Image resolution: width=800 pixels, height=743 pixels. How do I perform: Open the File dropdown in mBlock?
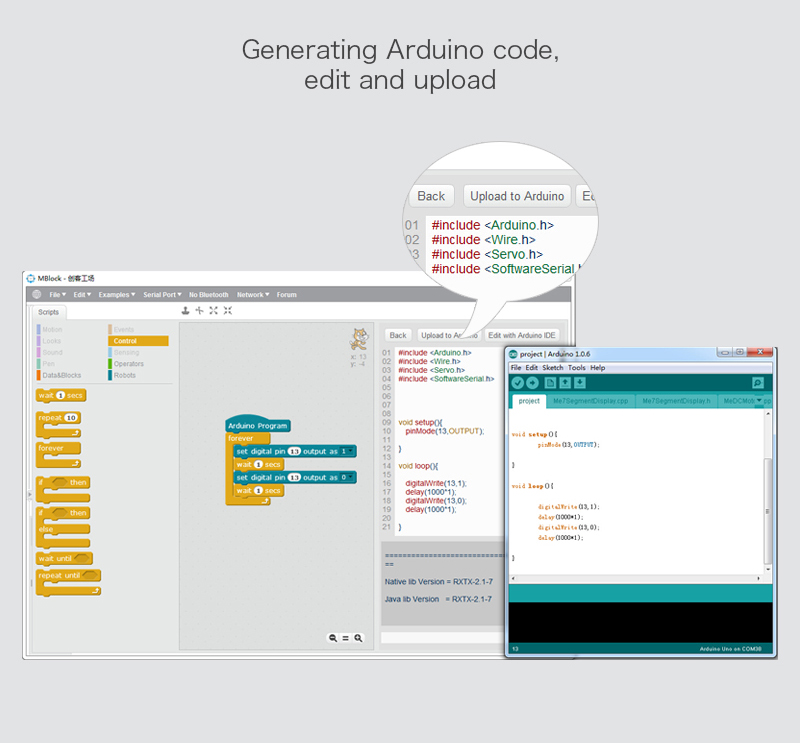(x=57, y=295)
